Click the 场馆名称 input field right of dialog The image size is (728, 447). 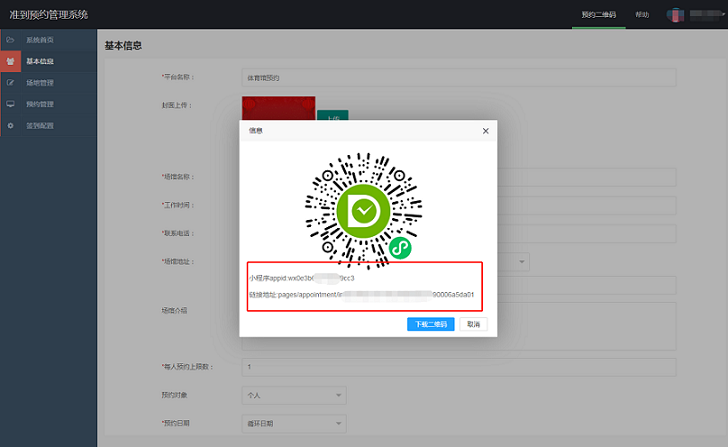pos(586,177)
